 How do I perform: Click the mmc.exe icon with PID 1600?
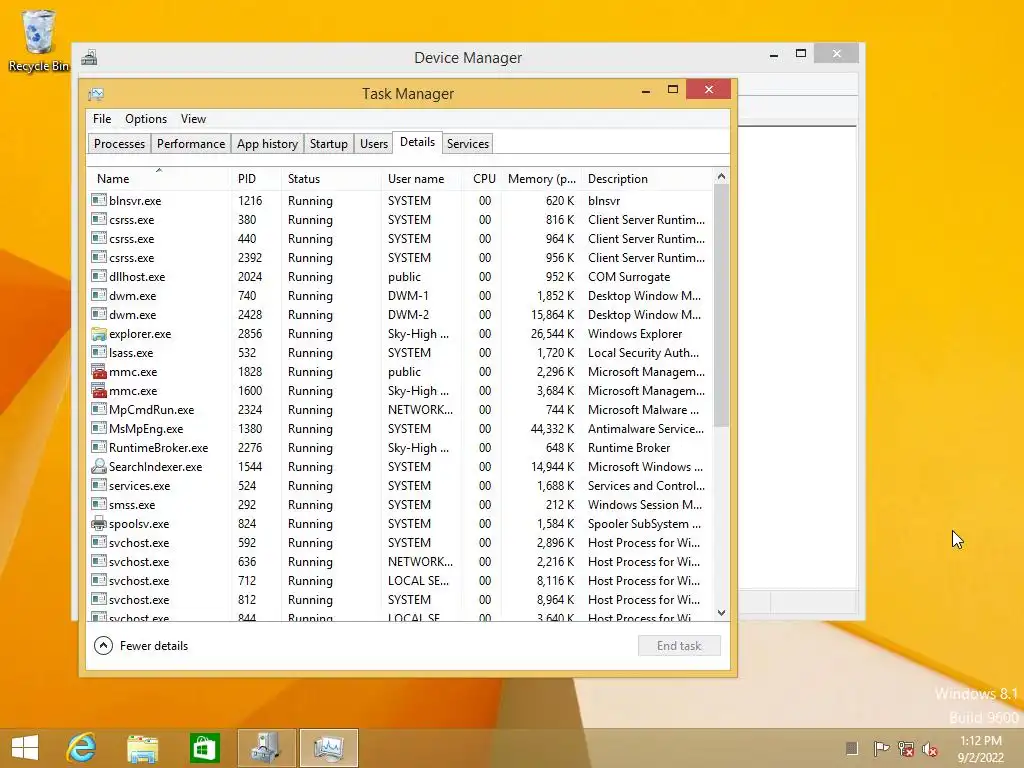[99, 391]
